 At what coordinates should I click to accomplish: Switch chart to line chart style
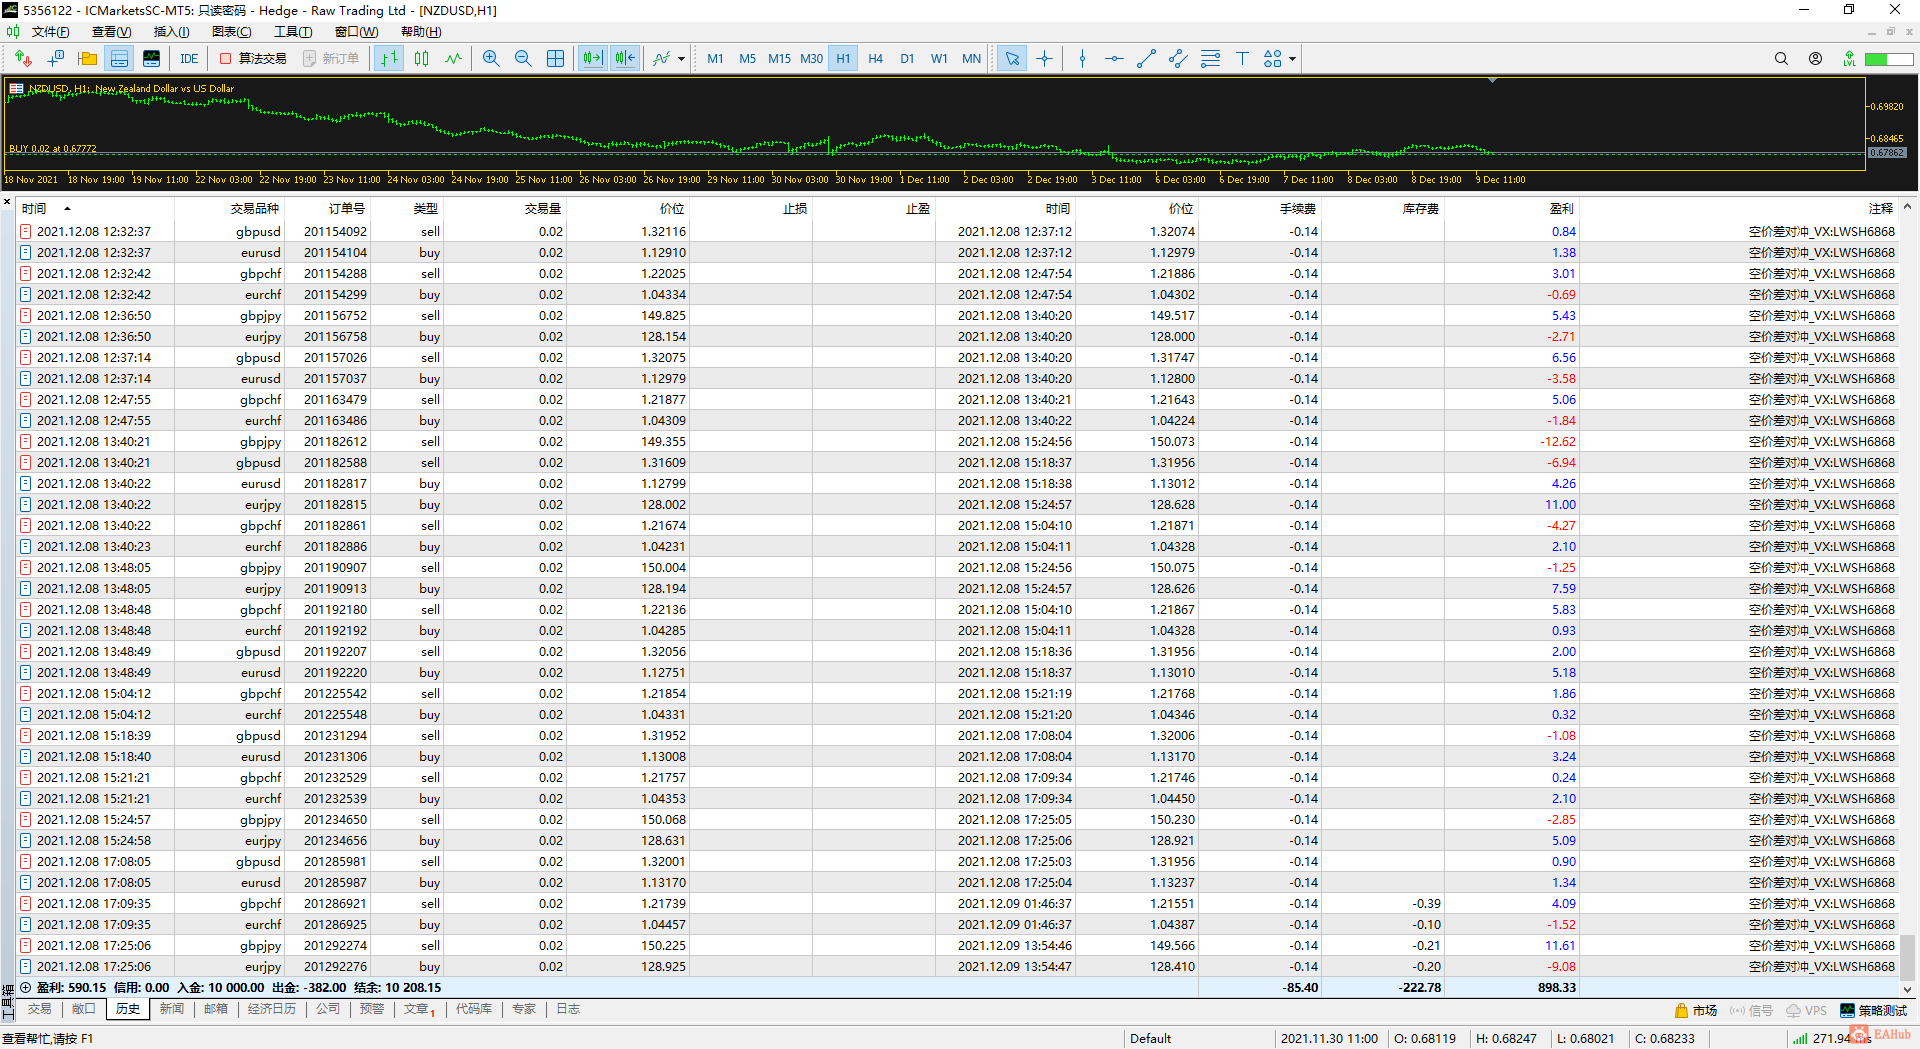(x=453, y=59)
